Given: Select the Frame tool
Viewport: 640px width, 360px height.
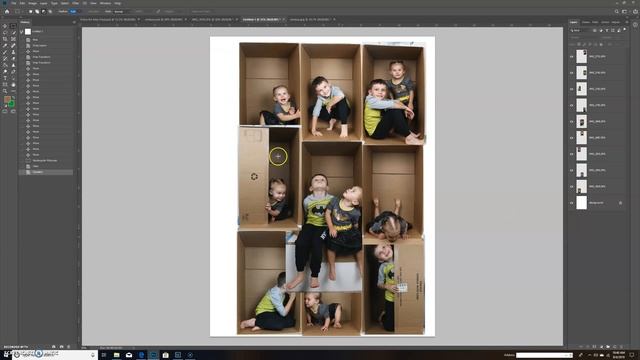Looking at the screenshot, I should 13,39.
